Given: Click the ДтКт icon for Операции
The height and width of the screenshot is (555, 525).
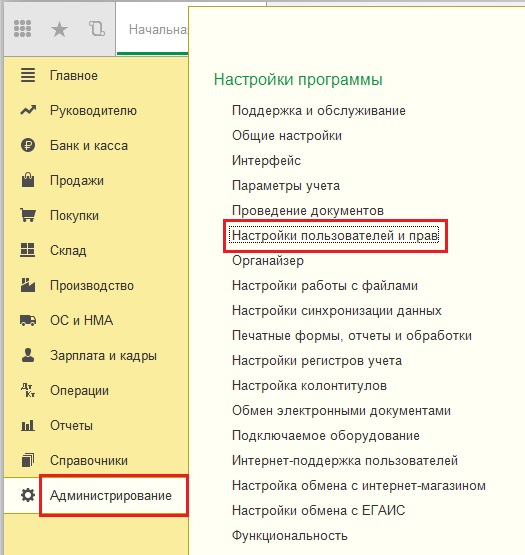Looking at the screenshot, I should (x=28, y=390).
